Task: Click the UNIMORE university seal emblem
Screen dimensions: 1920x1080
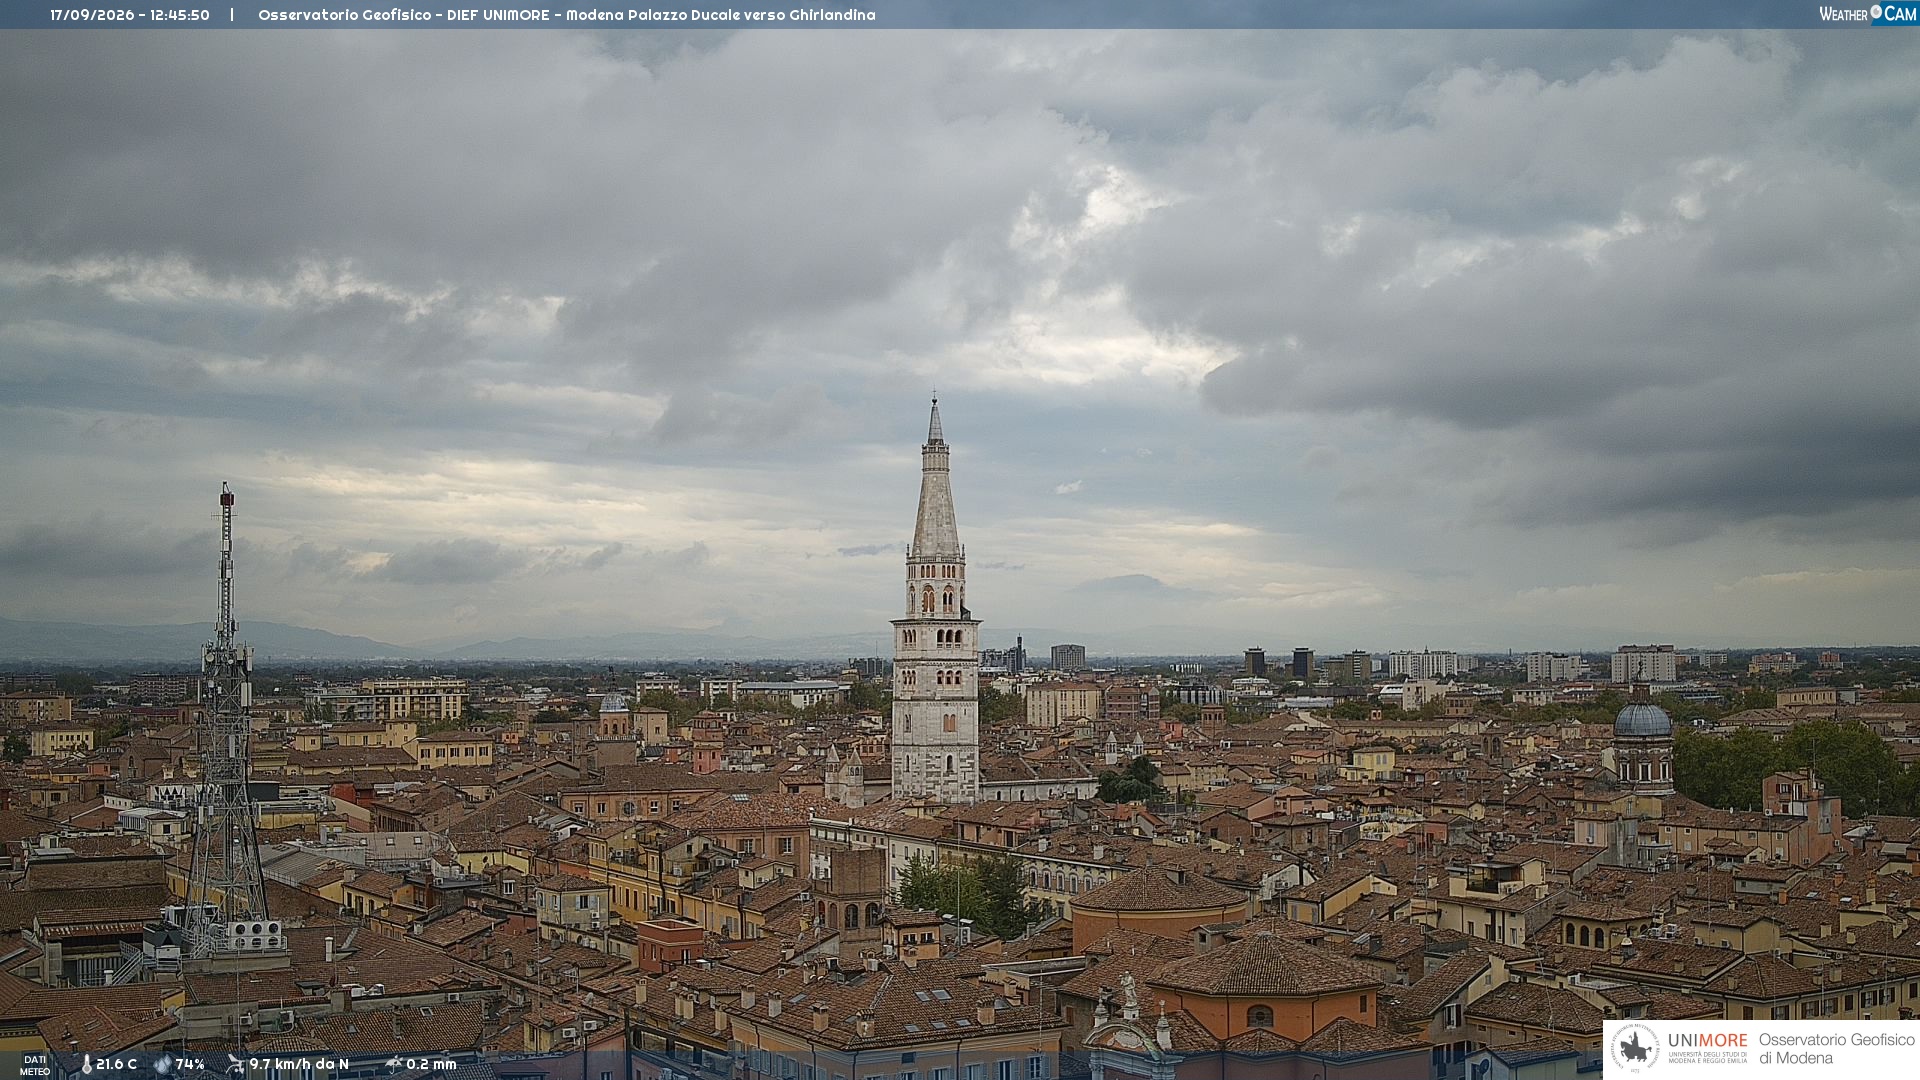Action: click(x=1635, y=1048)
